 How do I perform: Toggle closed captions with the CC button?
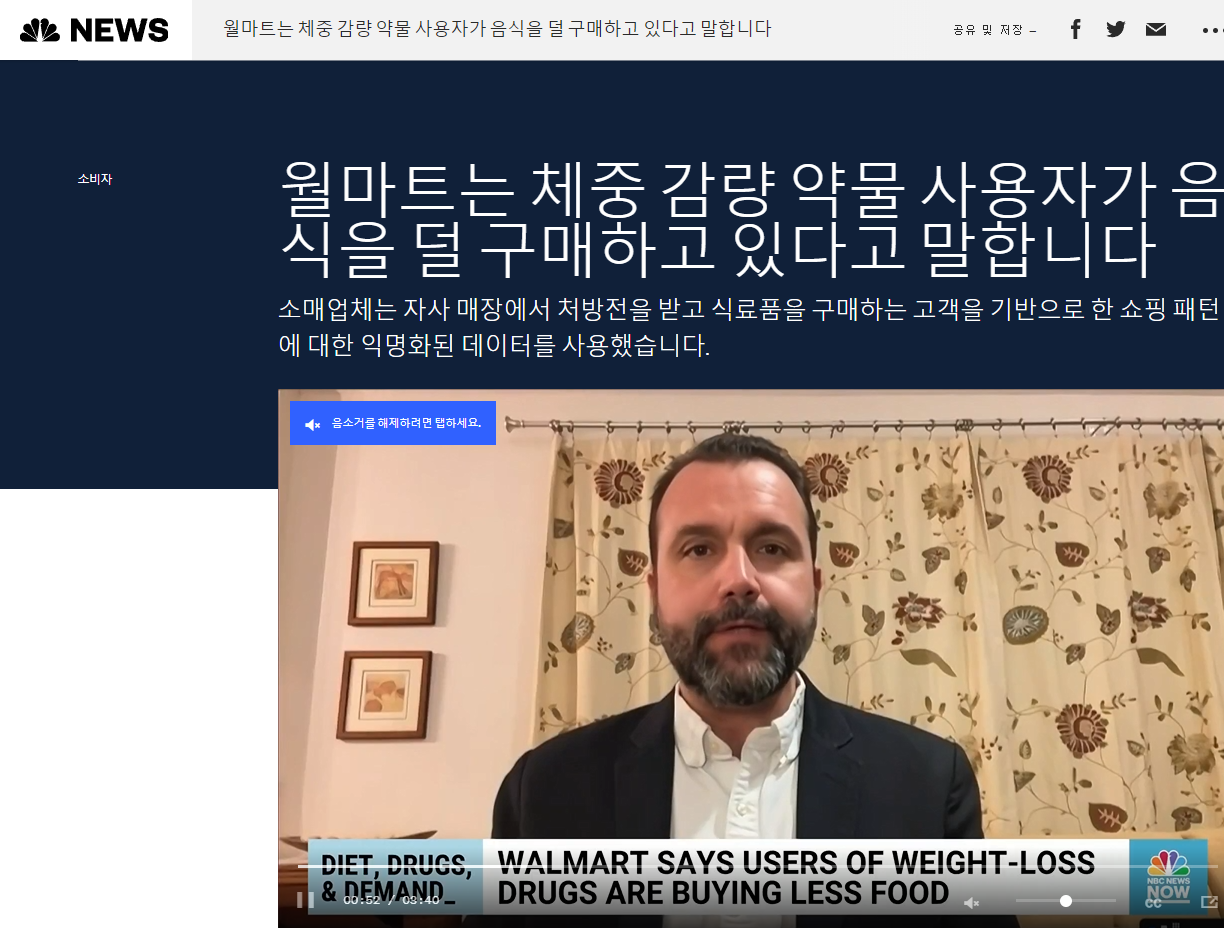click(1153, 902)
